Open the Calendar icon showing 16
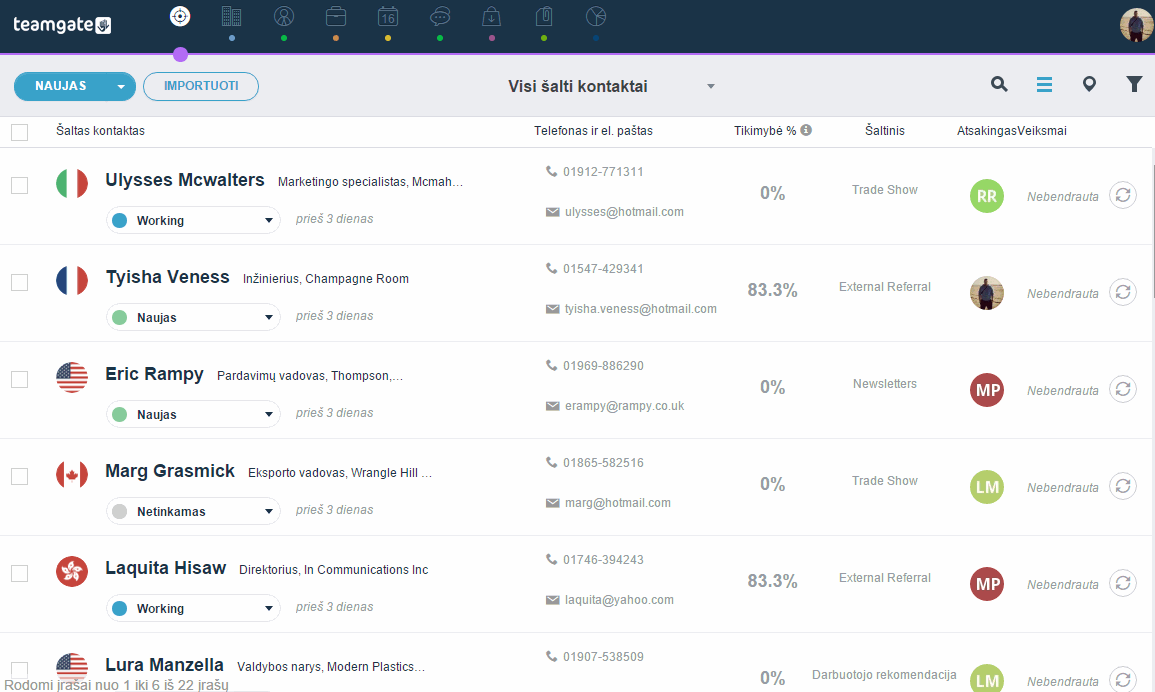Image resolution: width=1155 pixels, height=692 pixels. tap(387, 16)
